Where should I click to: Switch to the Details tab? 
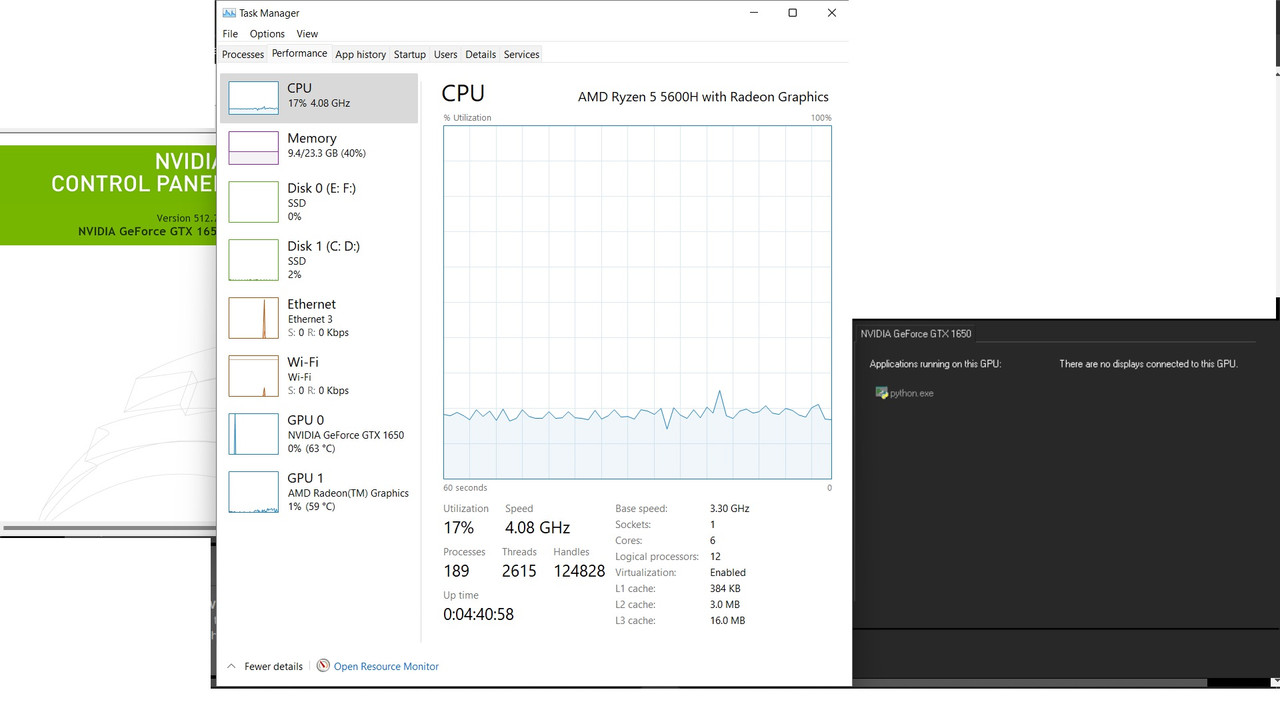pyautogui.click(x=480, y=54)
